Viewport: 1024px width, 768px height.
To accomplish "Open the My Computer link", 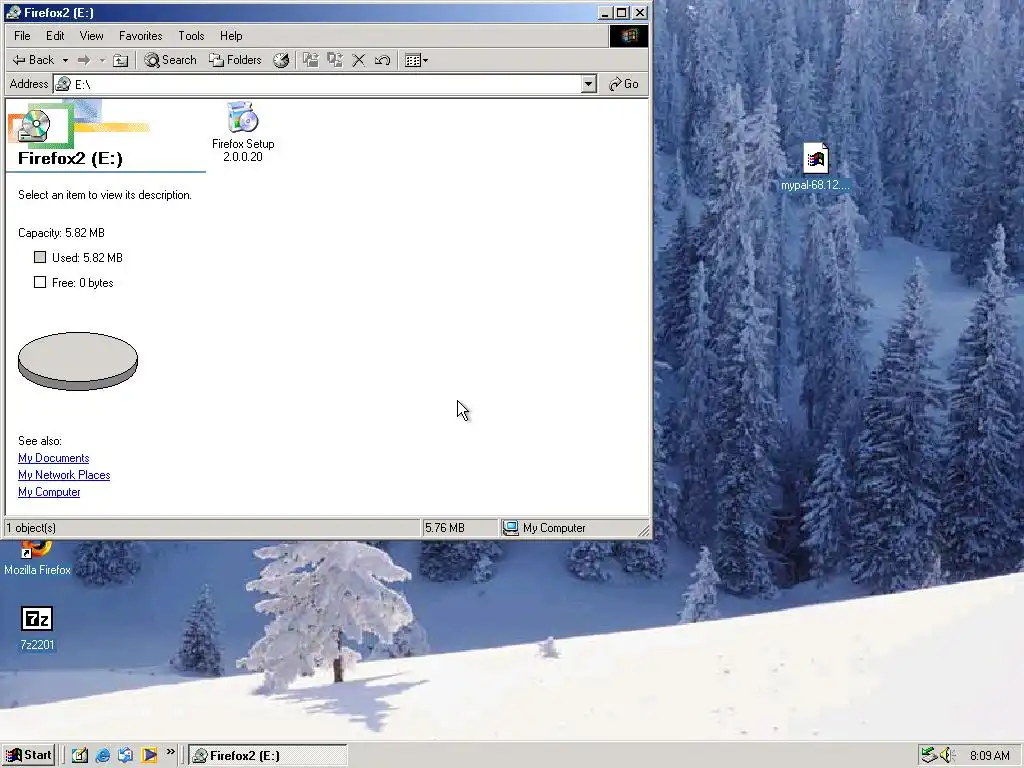I will click(49, 492).
